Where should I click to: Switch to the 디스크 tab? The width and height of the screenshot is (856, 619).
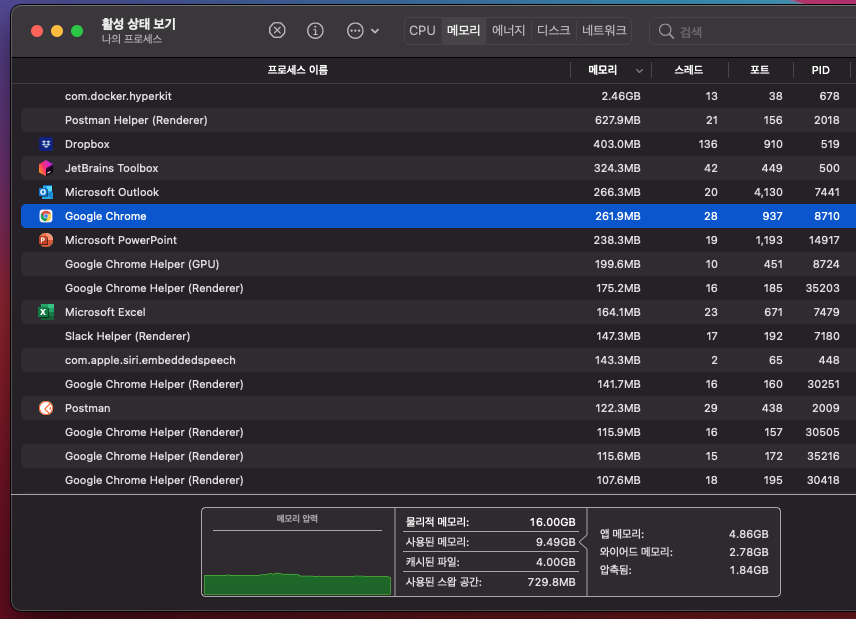553,31
